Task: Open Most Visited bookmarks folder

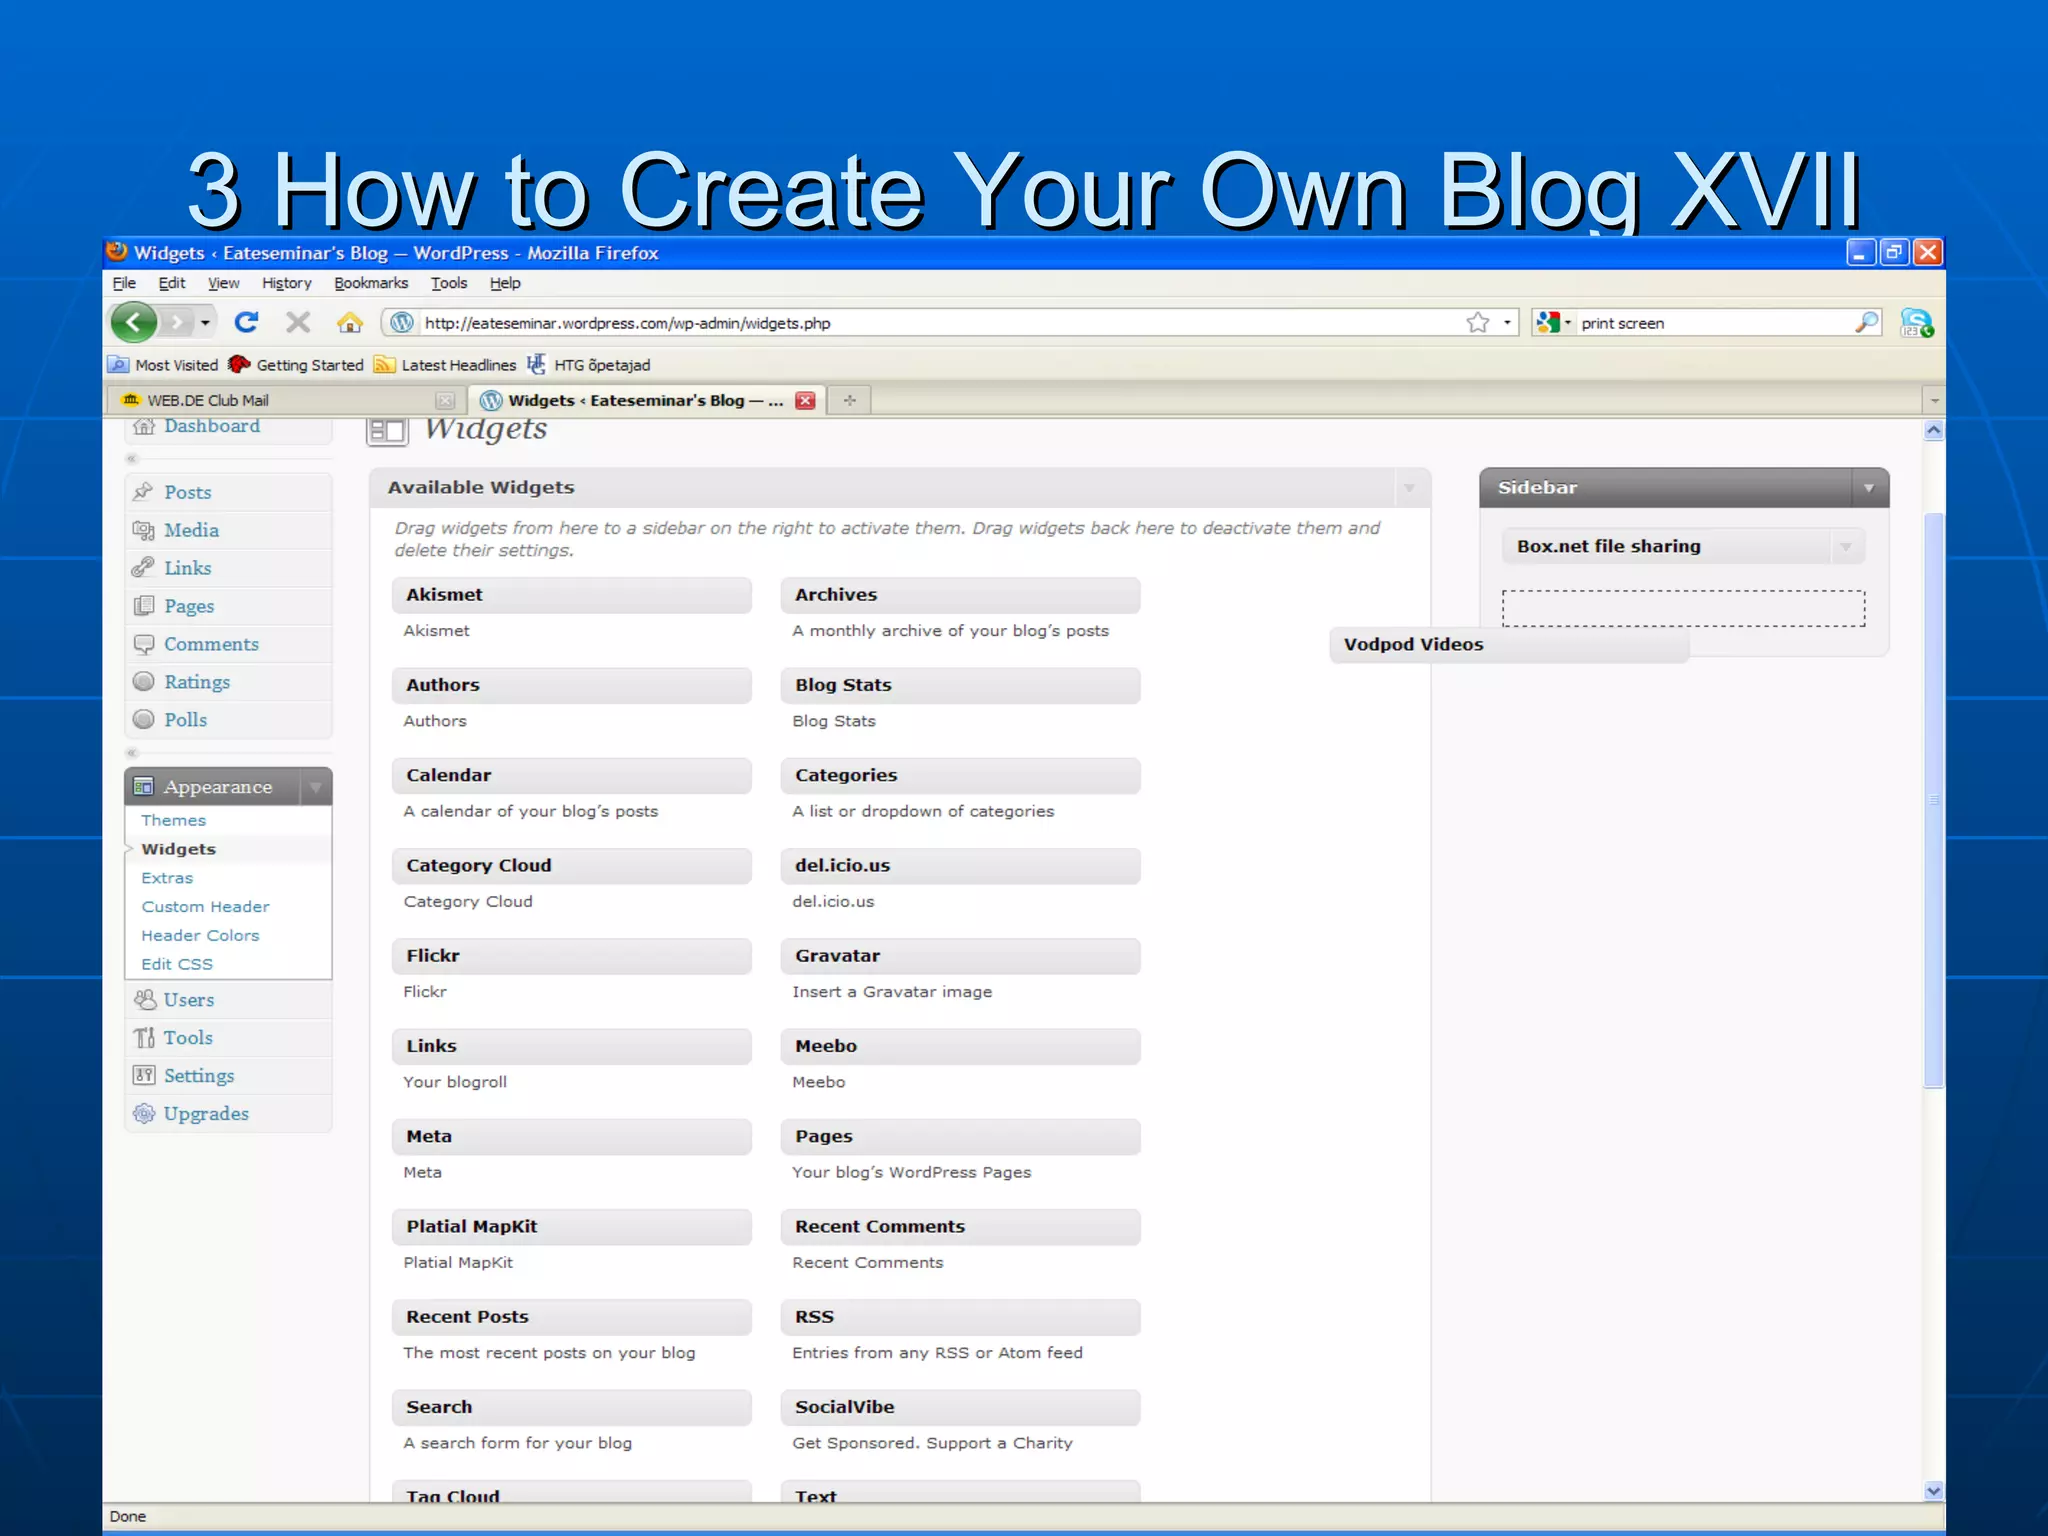Action: tap(163, 365)
